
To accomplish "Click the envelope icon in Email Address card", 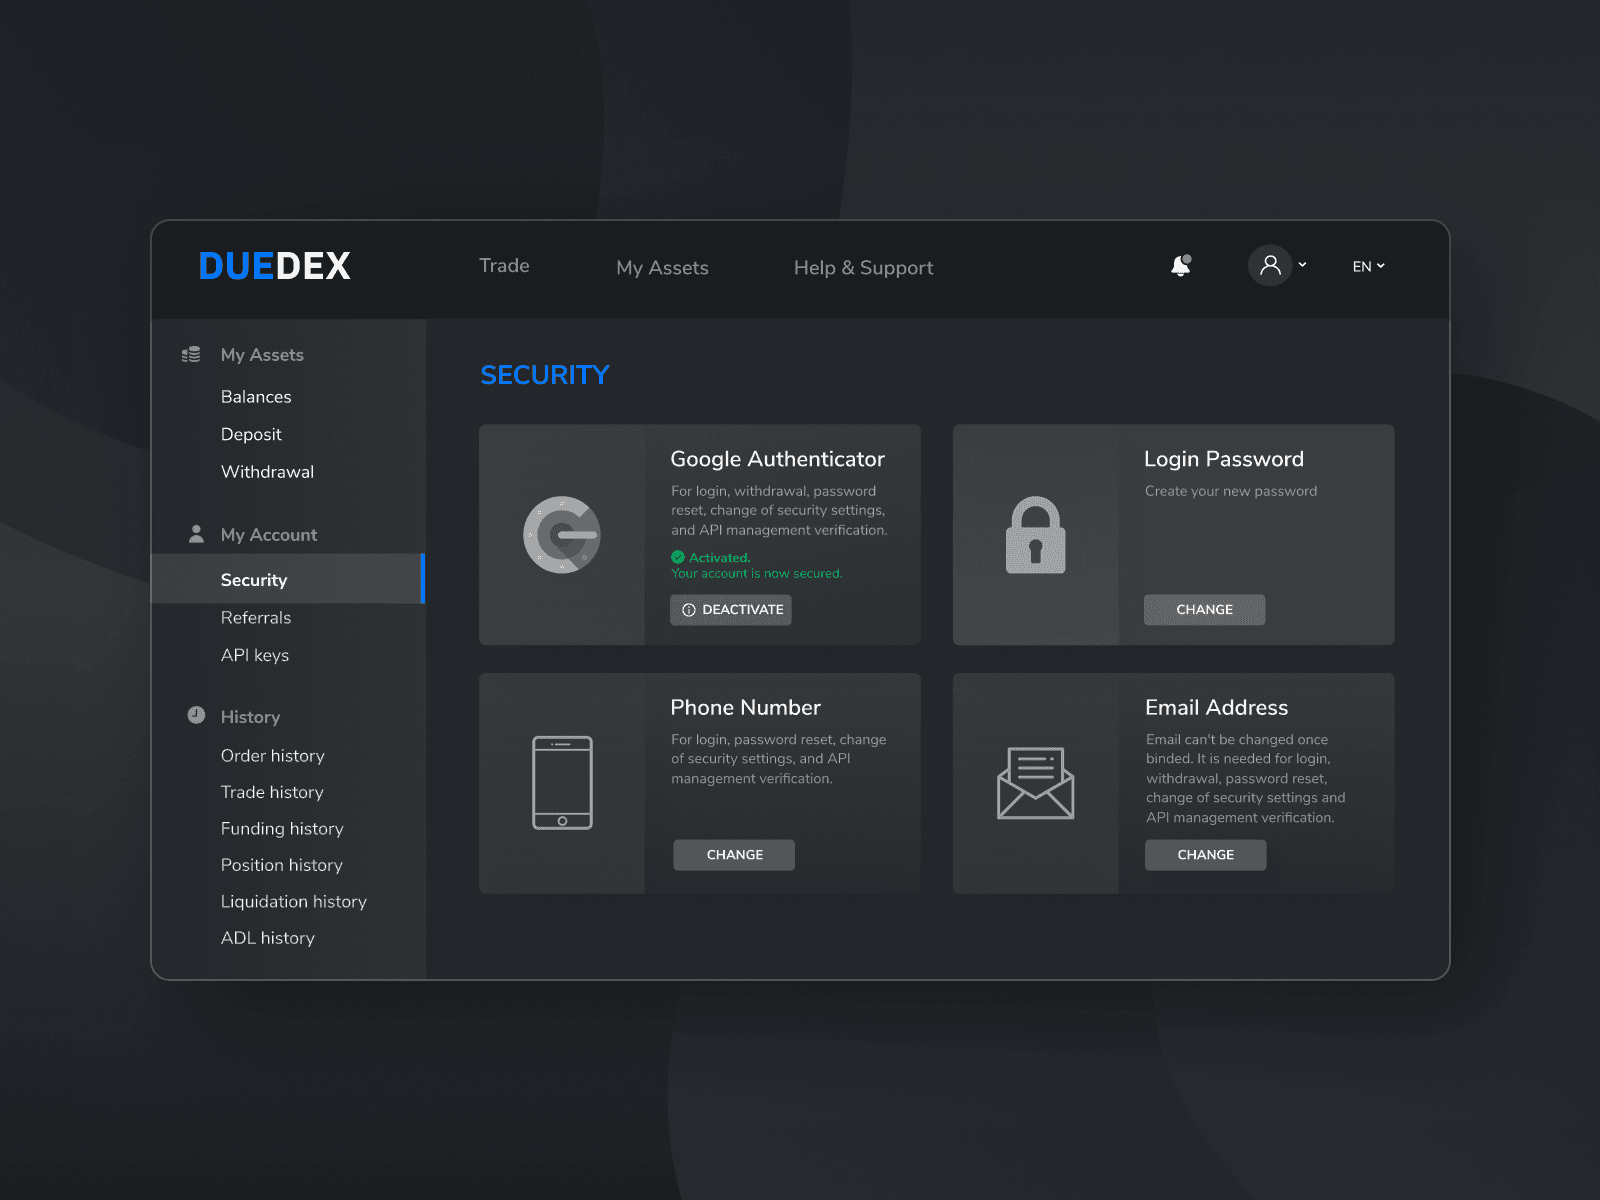I will click(1035, 783).
